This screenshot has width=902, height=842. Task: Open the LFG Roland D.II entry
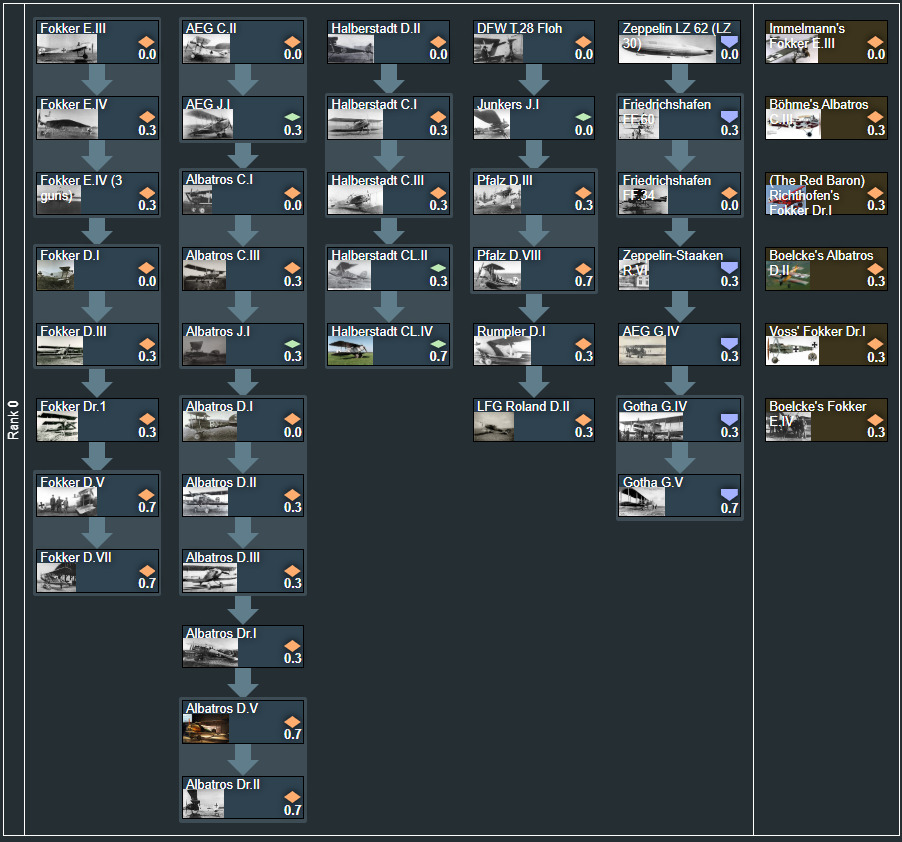coord(534,419)
